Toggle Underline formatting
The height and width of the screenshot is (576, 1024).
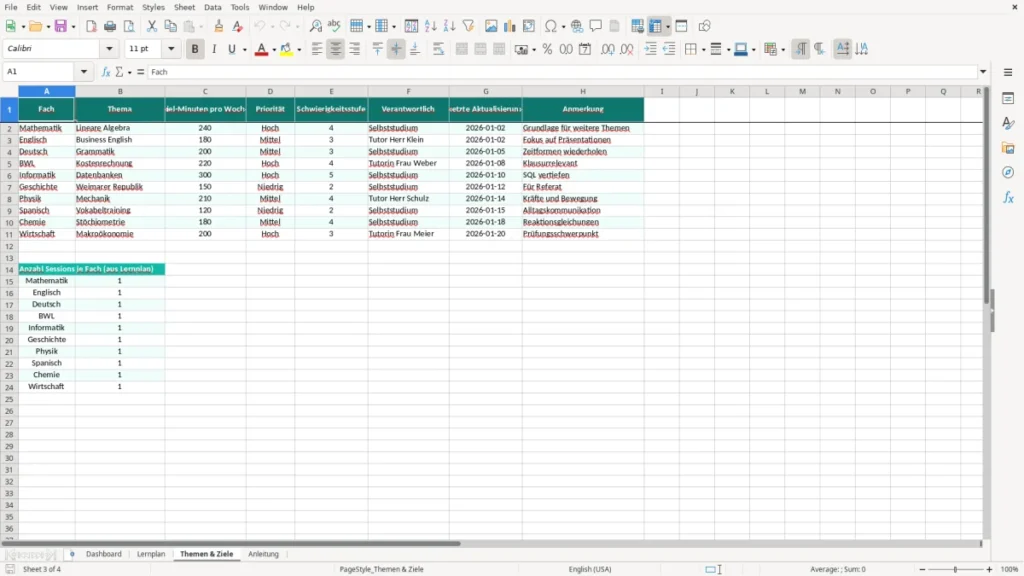231,49
